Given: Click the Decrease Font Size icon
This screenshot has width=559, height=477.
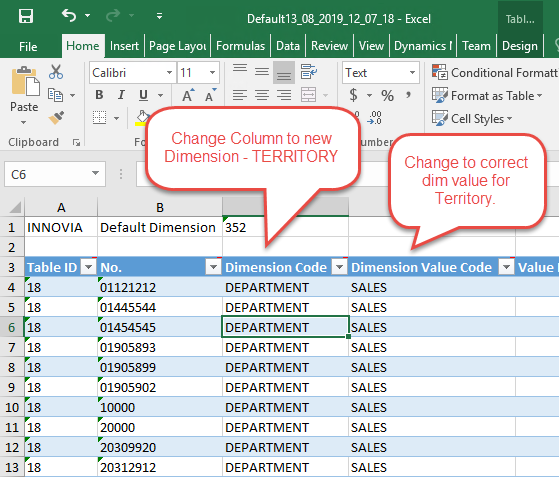Looking at the screenshot, I should [211, 95].
